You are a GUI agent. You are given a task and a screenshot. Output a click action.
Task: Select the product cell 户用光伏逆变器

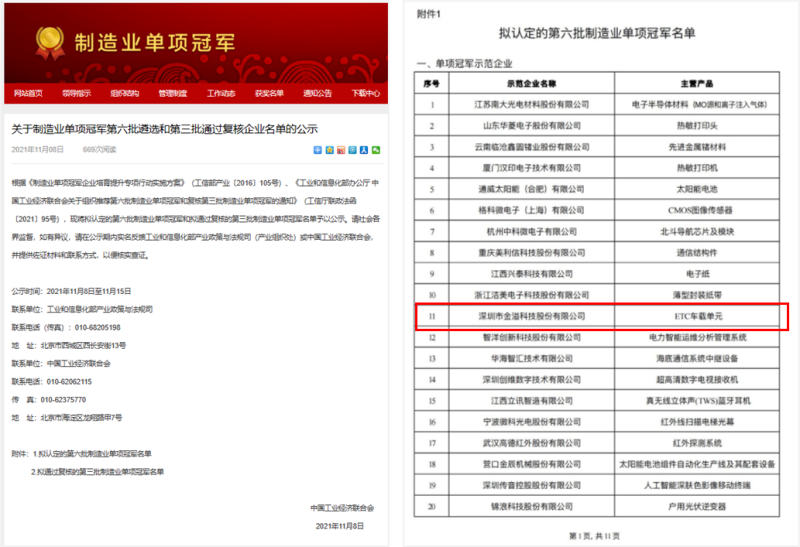click(697, 507)
